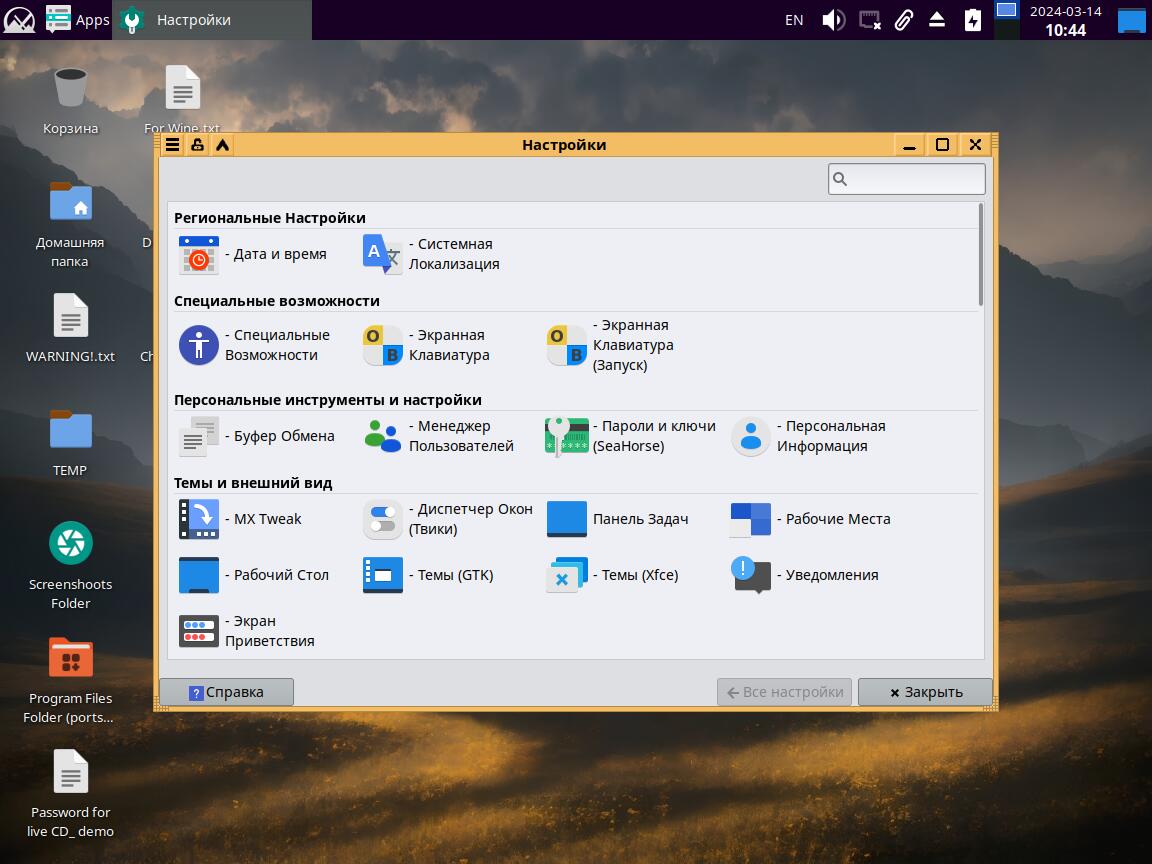Open the Apps menu in the panel
1152x864 pixels.
78,20
